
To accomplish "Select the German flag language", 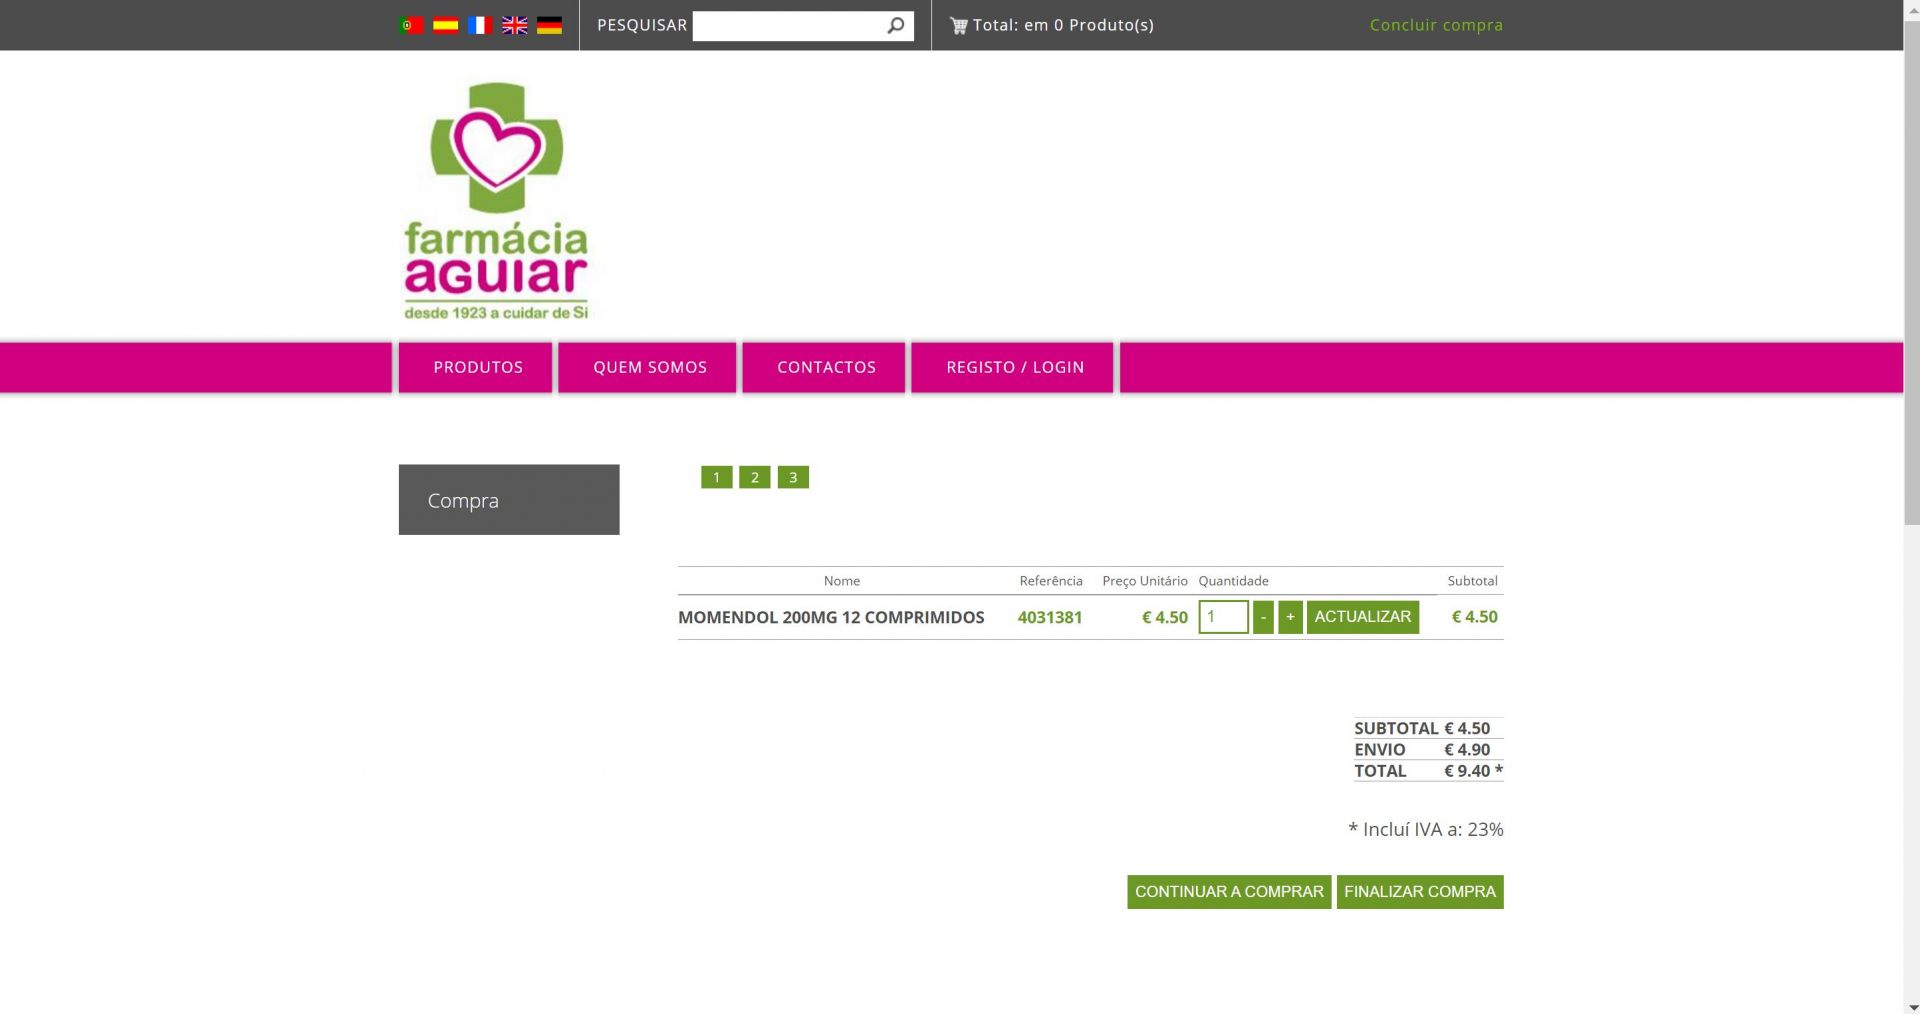I will coord(549,25).
